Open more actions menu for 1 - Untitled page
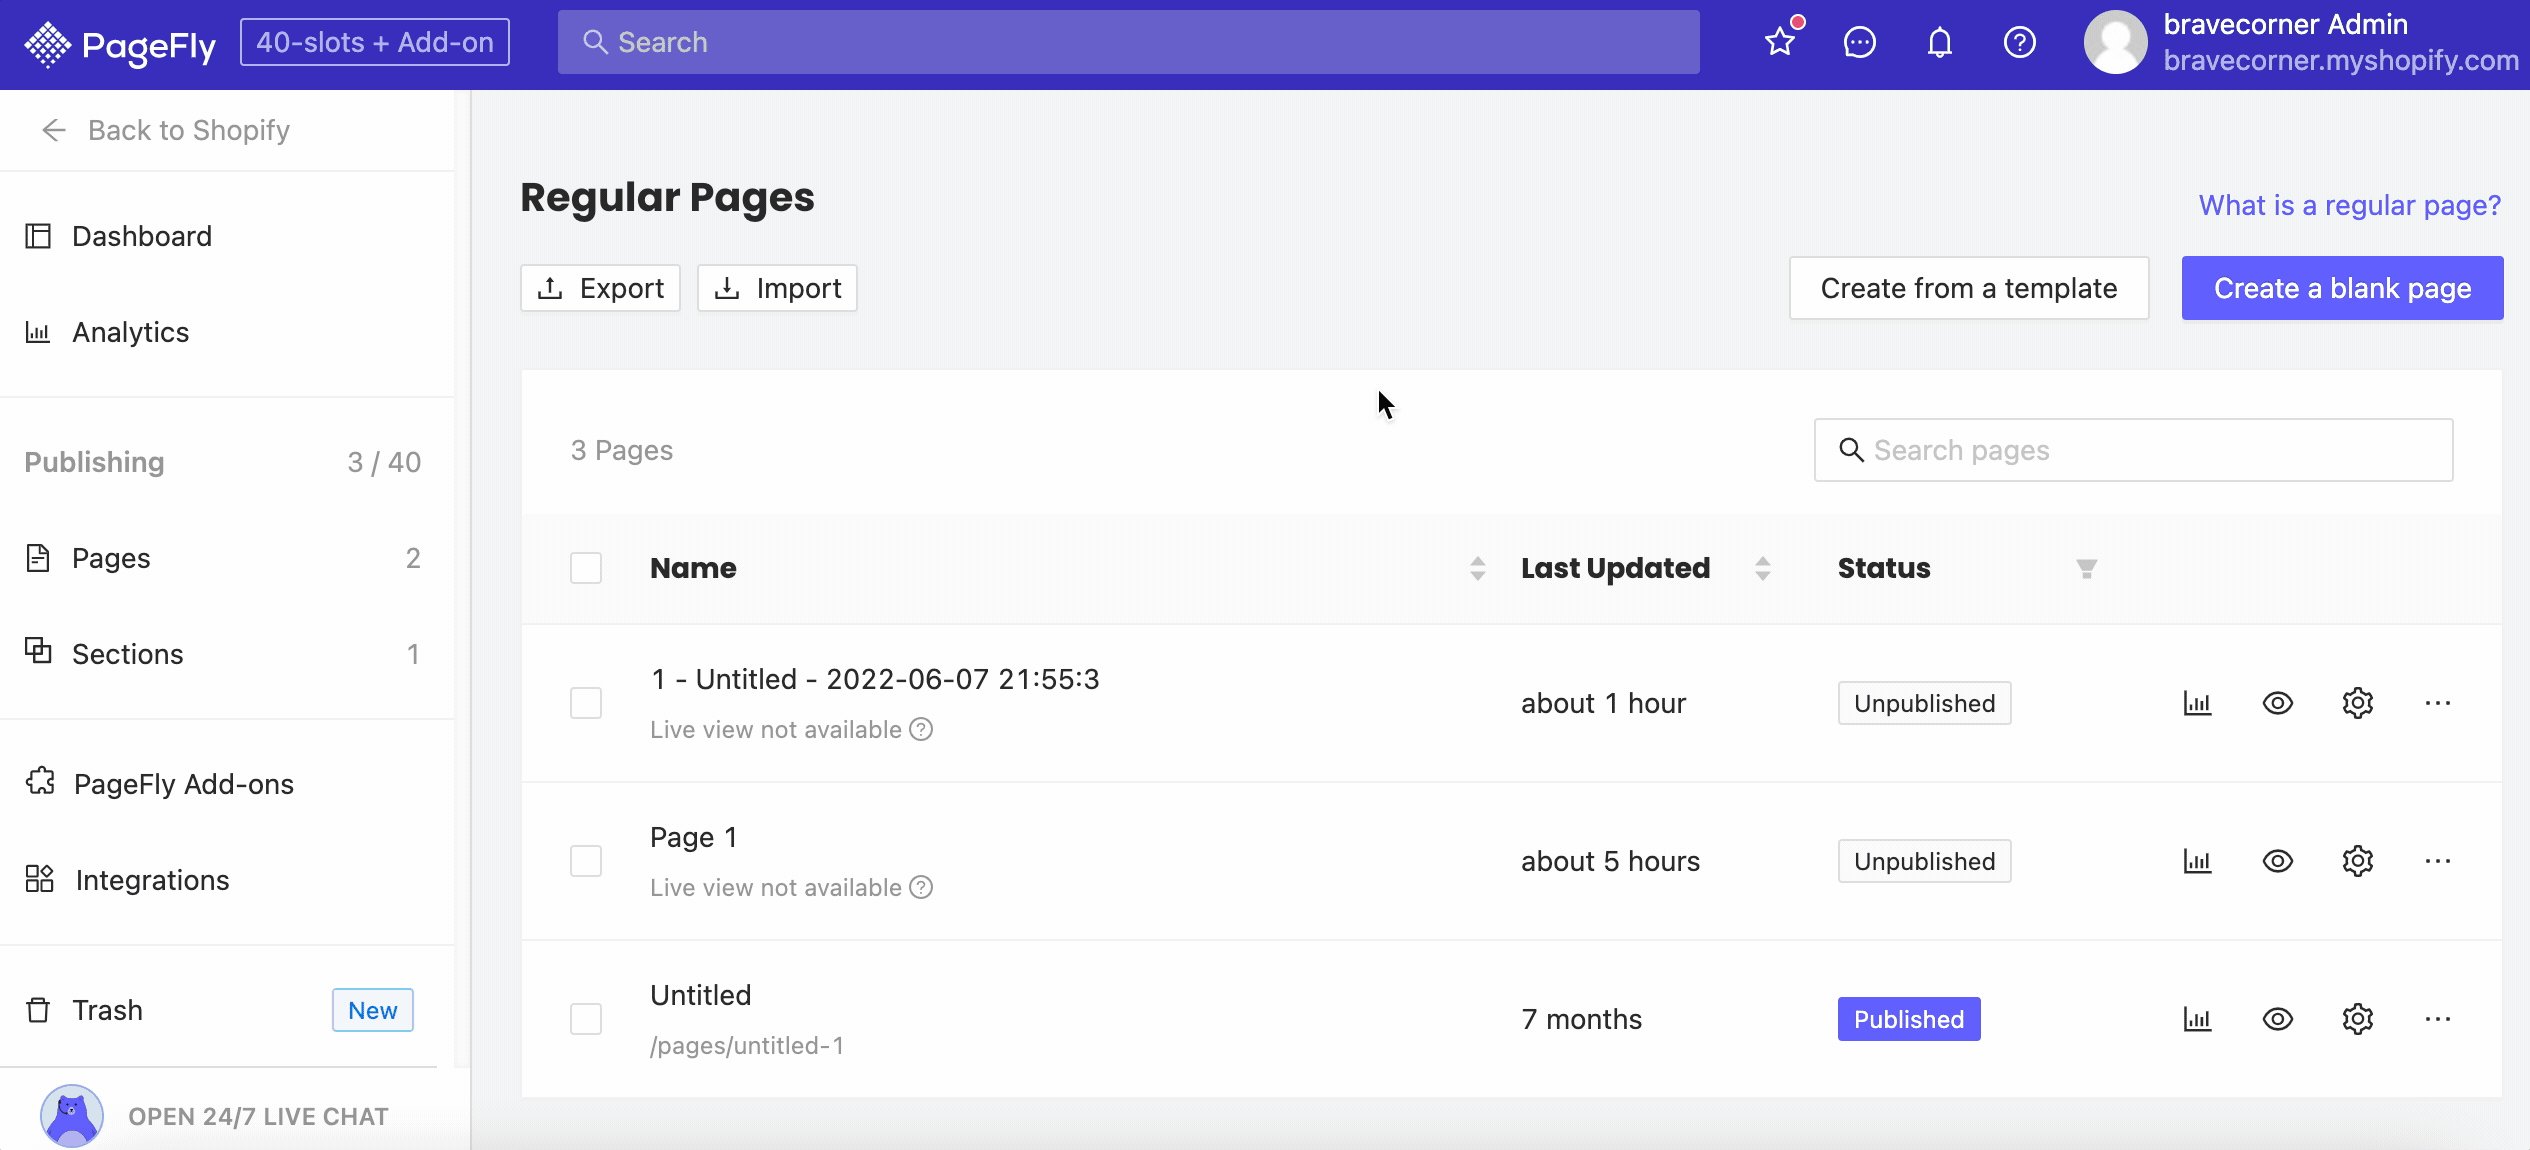The height and width of the screenshot is (1150, 2530). tap(2438, 703)
